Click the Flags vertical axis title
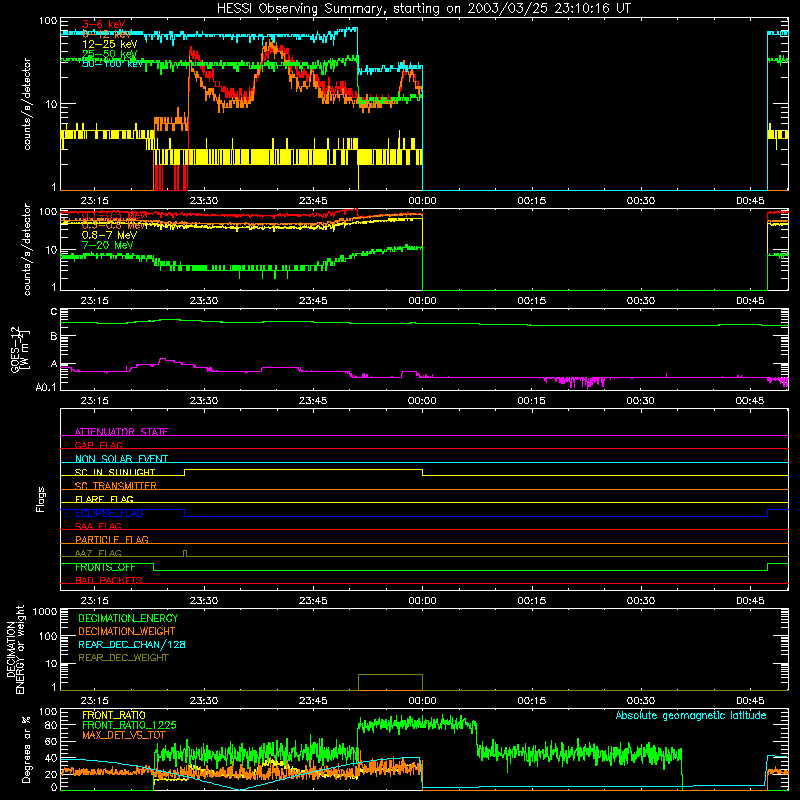 click(x=41, y=499)
